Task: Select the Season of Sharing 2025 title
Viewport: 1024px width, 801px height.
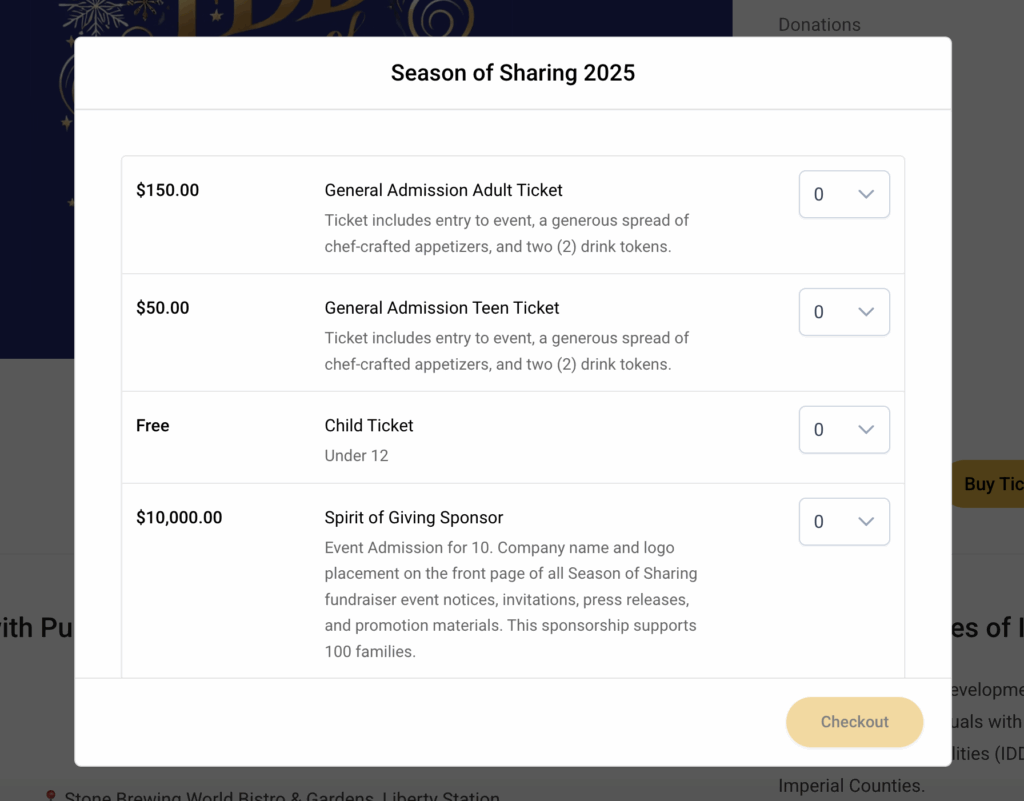Action: pos(512,72)
